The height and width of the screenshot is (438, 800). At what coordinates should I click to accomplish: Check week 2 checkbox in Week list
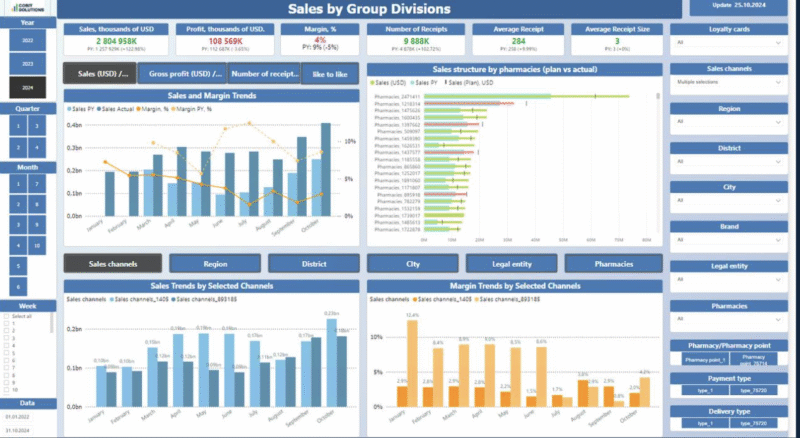pyautogui.click(x=8, y=331)
